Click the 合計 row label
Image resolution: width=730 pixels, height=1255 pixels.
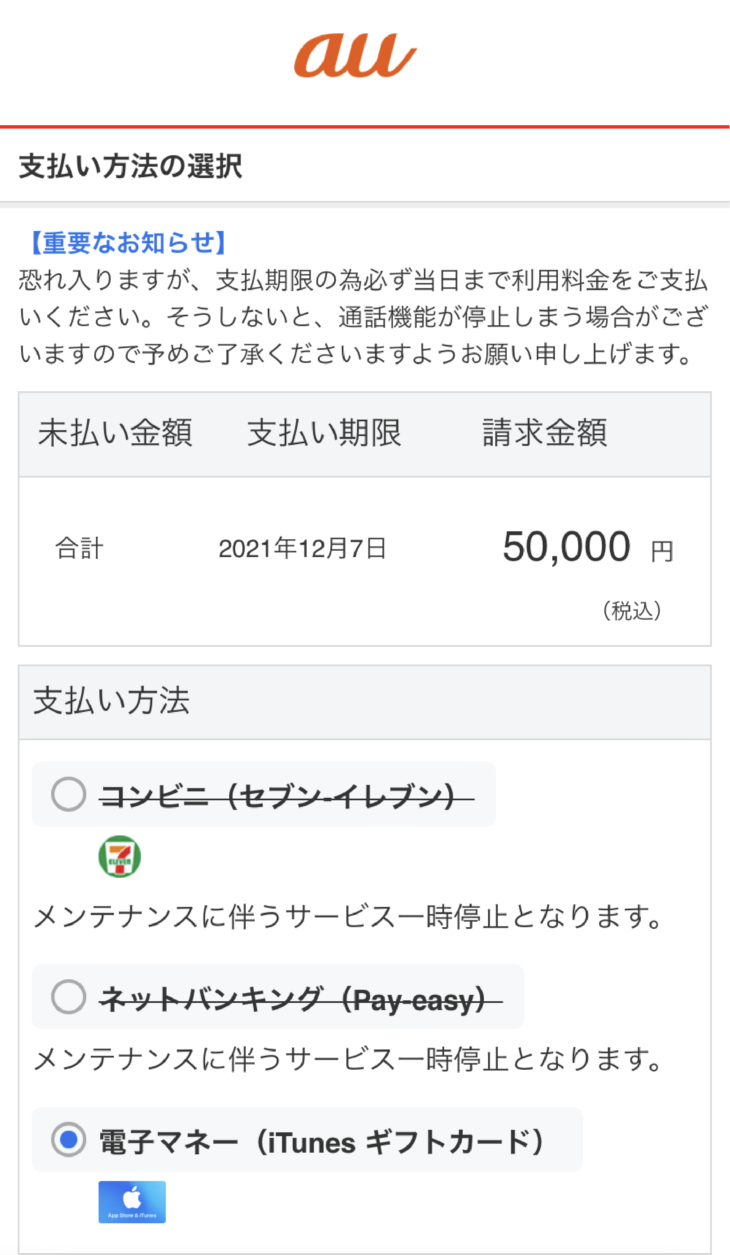(79, 548)
